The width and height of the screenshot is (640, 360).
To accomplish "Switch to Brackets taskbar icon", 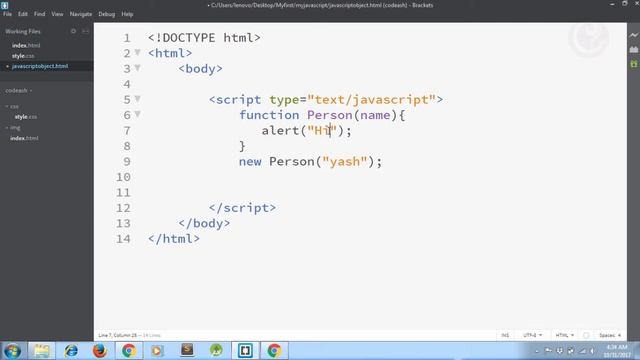I will pyautogui.click(x=245, y=351).
